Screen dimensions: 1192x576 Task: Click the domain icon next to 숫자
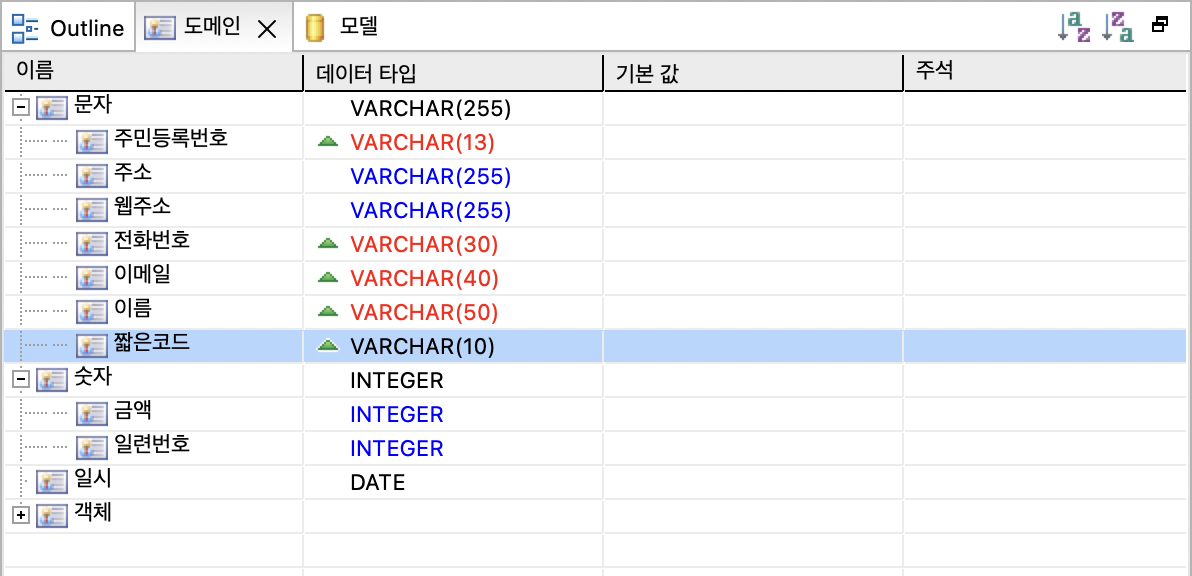[x=50, y=380]
